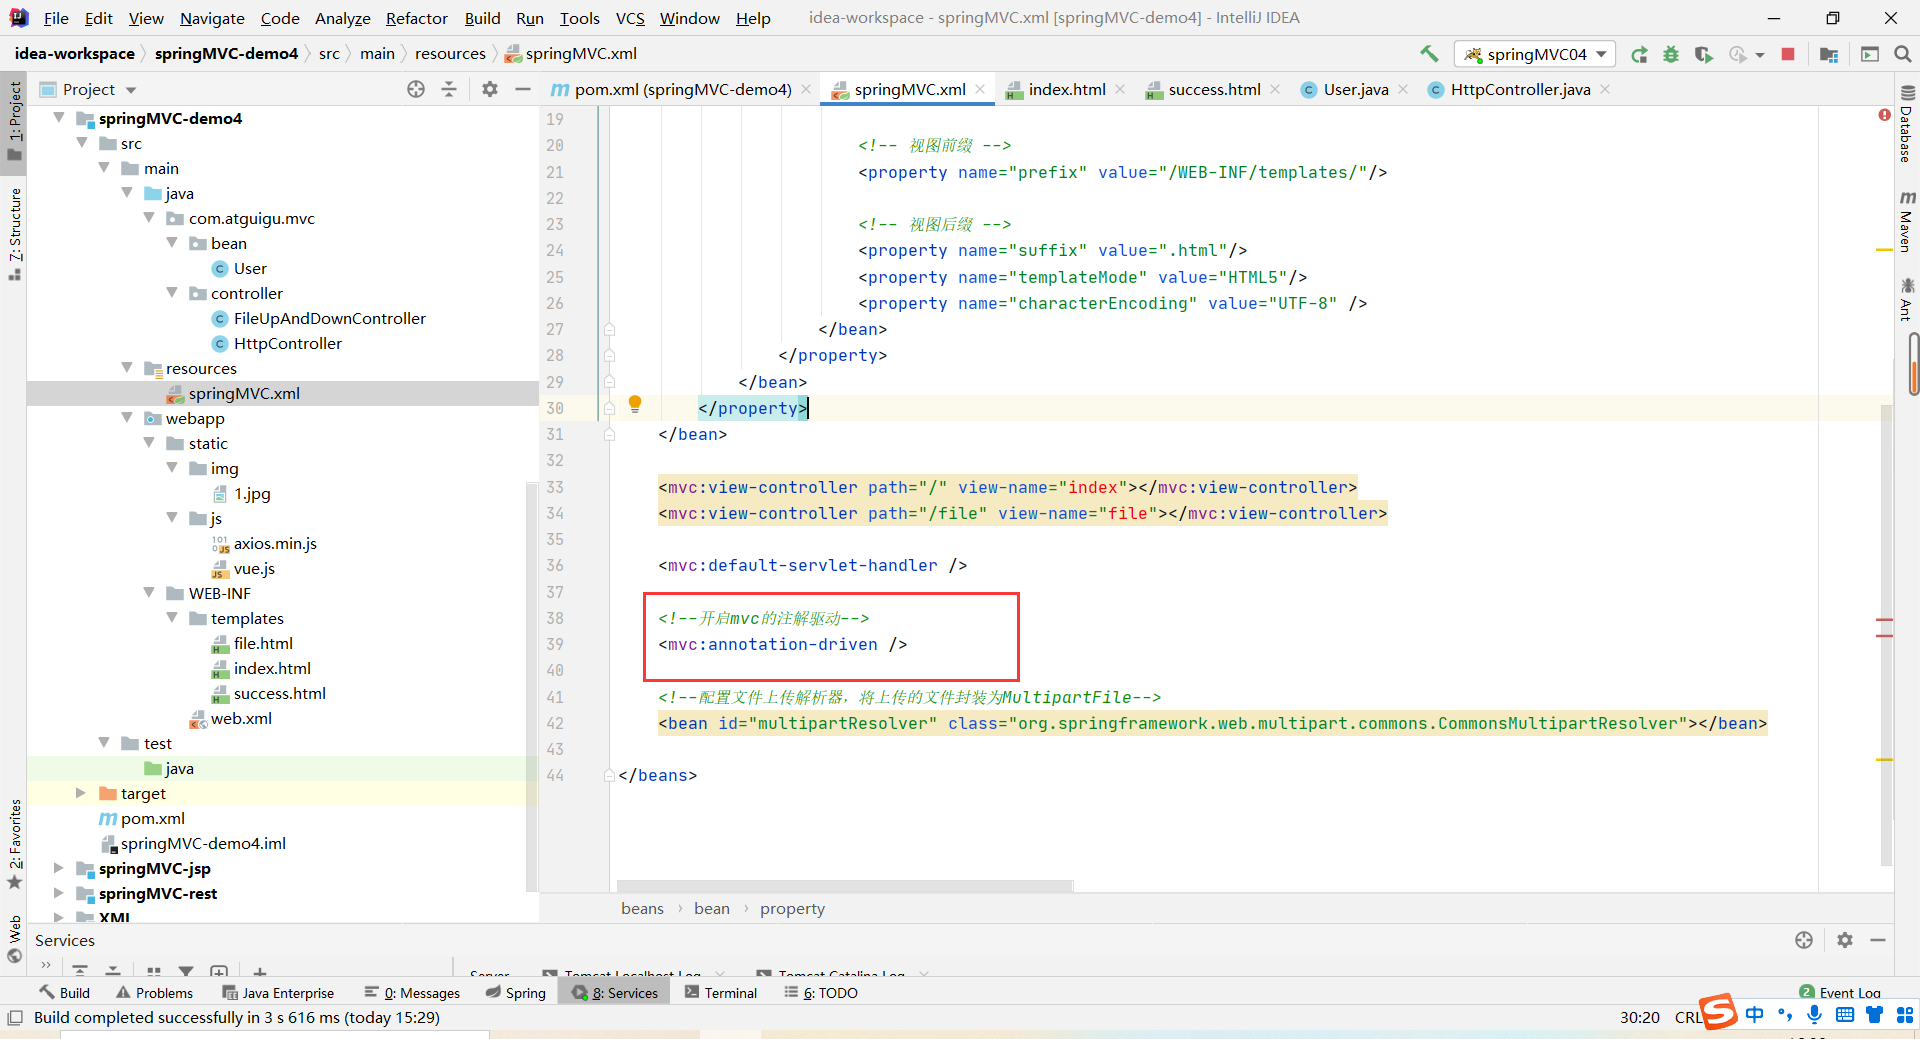Run with coverage icon in toolbar
This screenshot has height=1039, width=1920.
pos(1703,55)
